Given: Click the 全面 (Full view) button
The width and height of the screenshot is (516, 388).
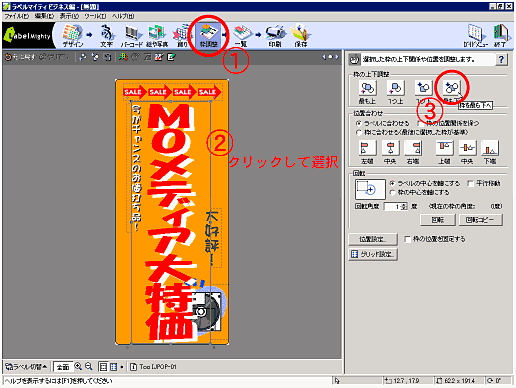Looking at the screenshot, I should tap(62, 367).
